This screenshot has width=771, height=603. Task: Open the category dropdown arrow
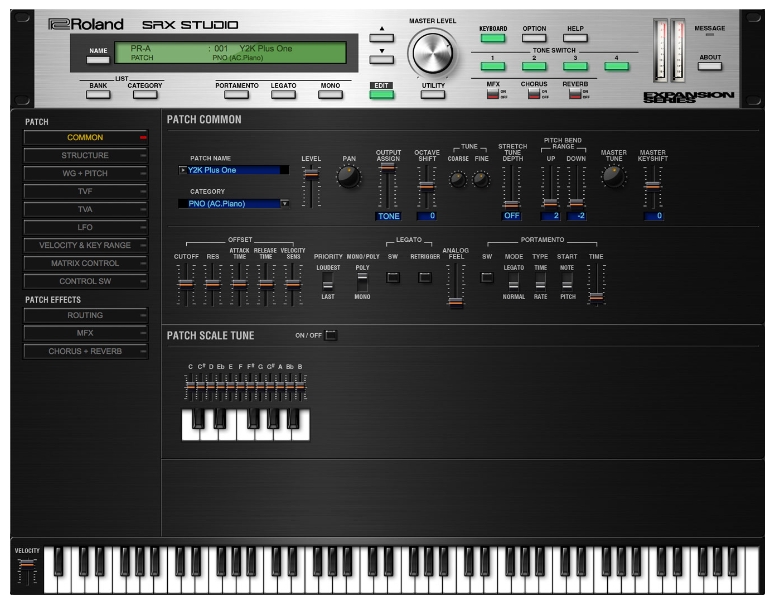point(285,204)
